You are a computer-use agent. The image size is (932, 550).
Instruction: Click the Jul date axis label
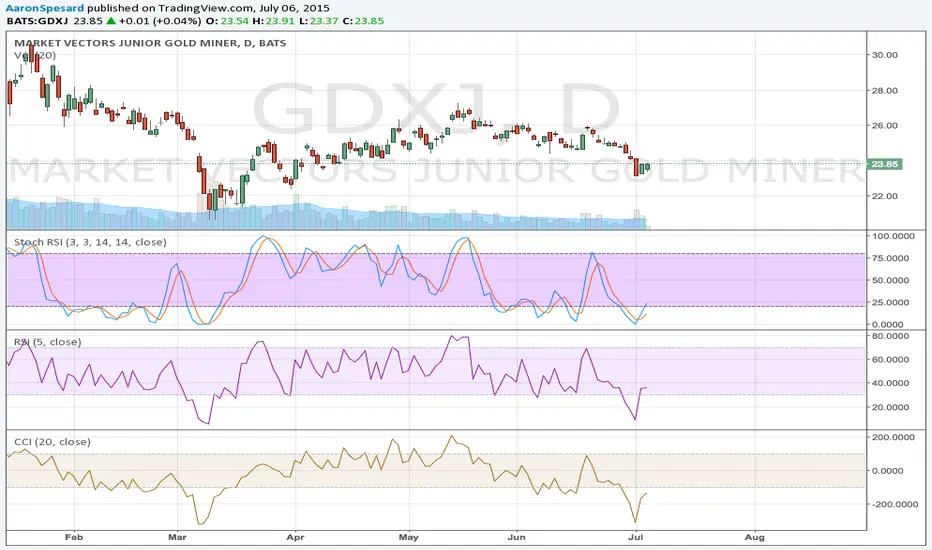tap(636, 538)
